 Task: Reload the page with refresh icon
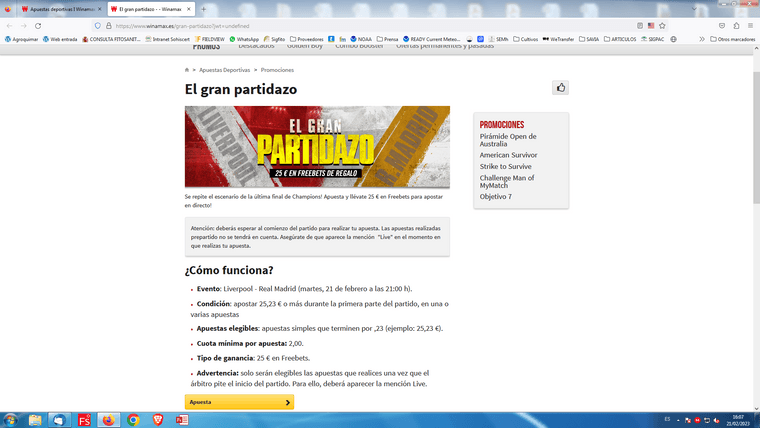point(38,26)
